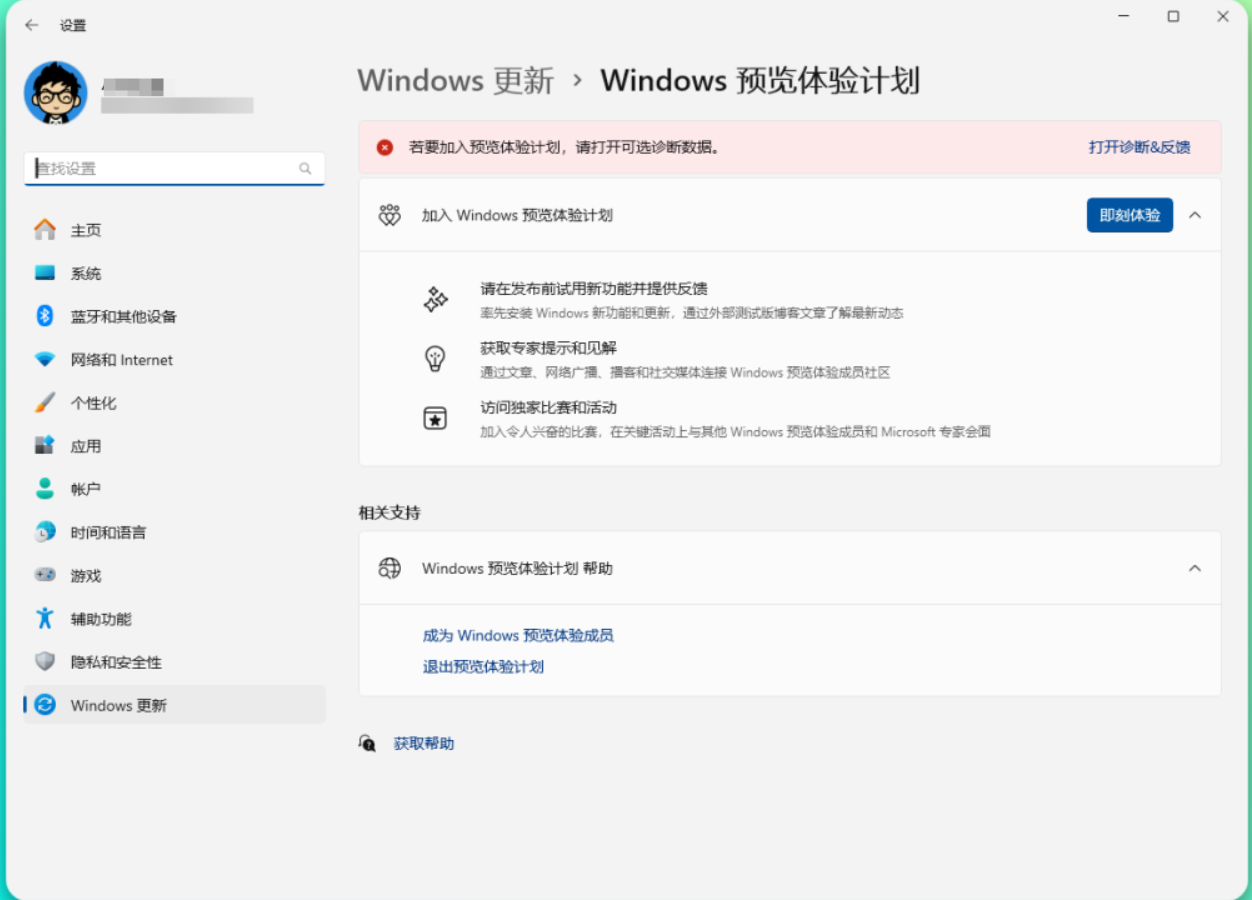Screen dimensions: 1252x900
Task: Select 蓝牙和其他设备 label in sidebar
Action: tap(124, 316)
